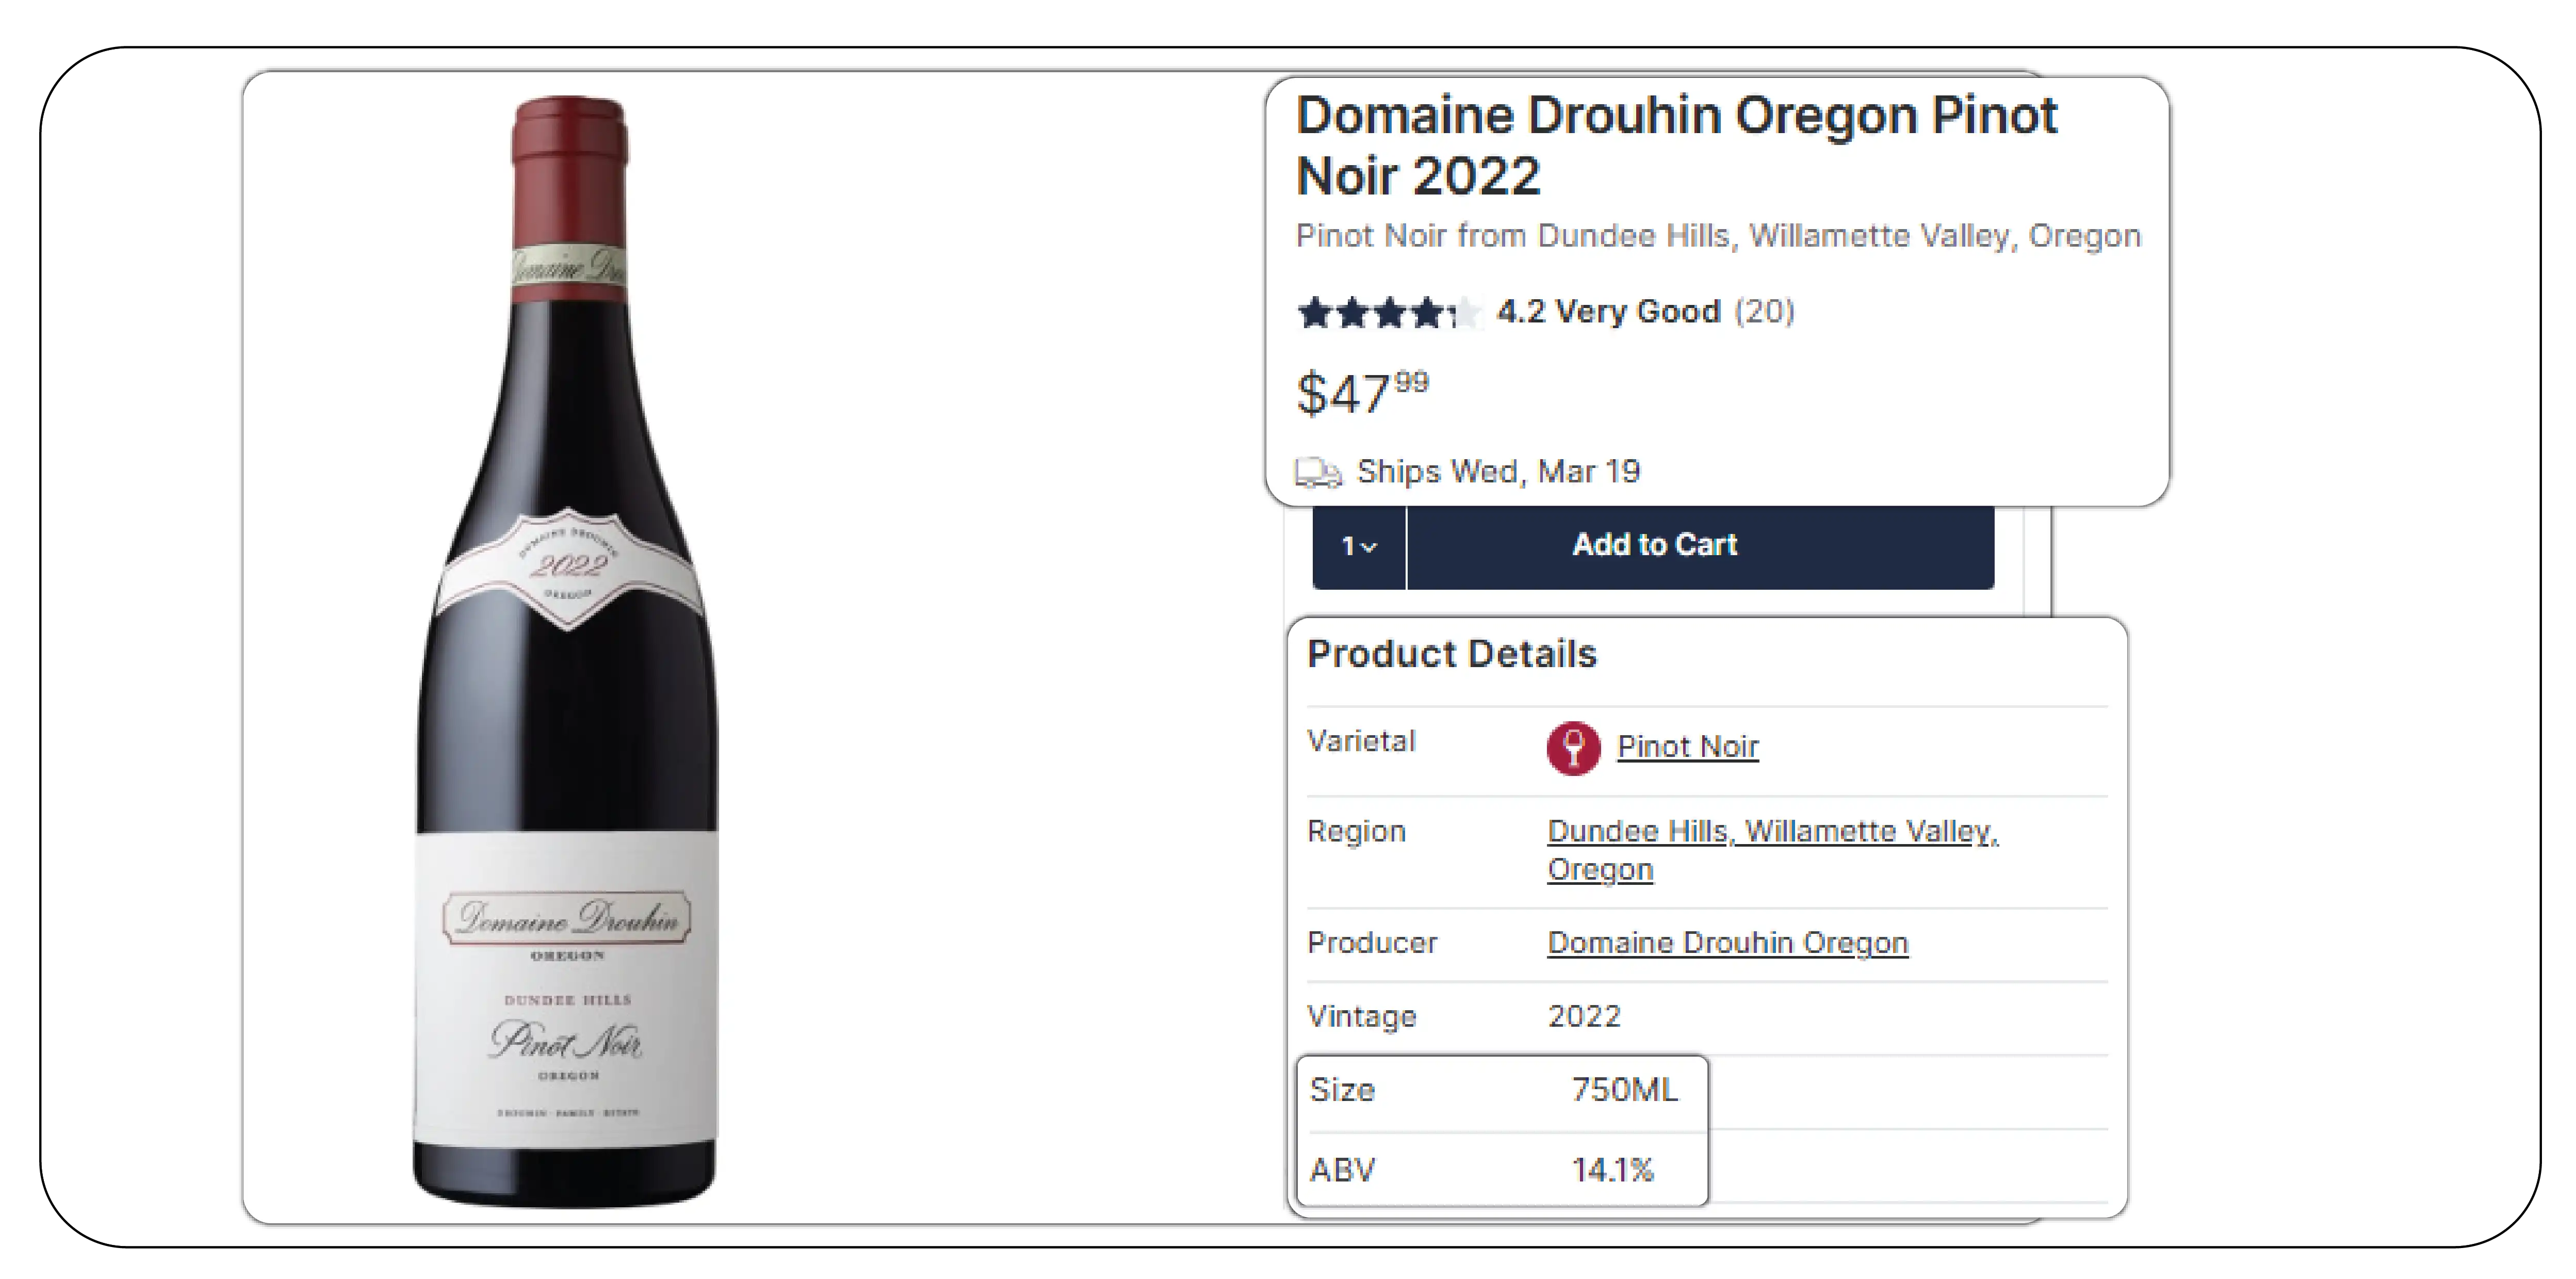Click the Size 750ML row
Viewport: 2576px width, 1279px height.
pyautogui.click(x=1500, y=1090)
